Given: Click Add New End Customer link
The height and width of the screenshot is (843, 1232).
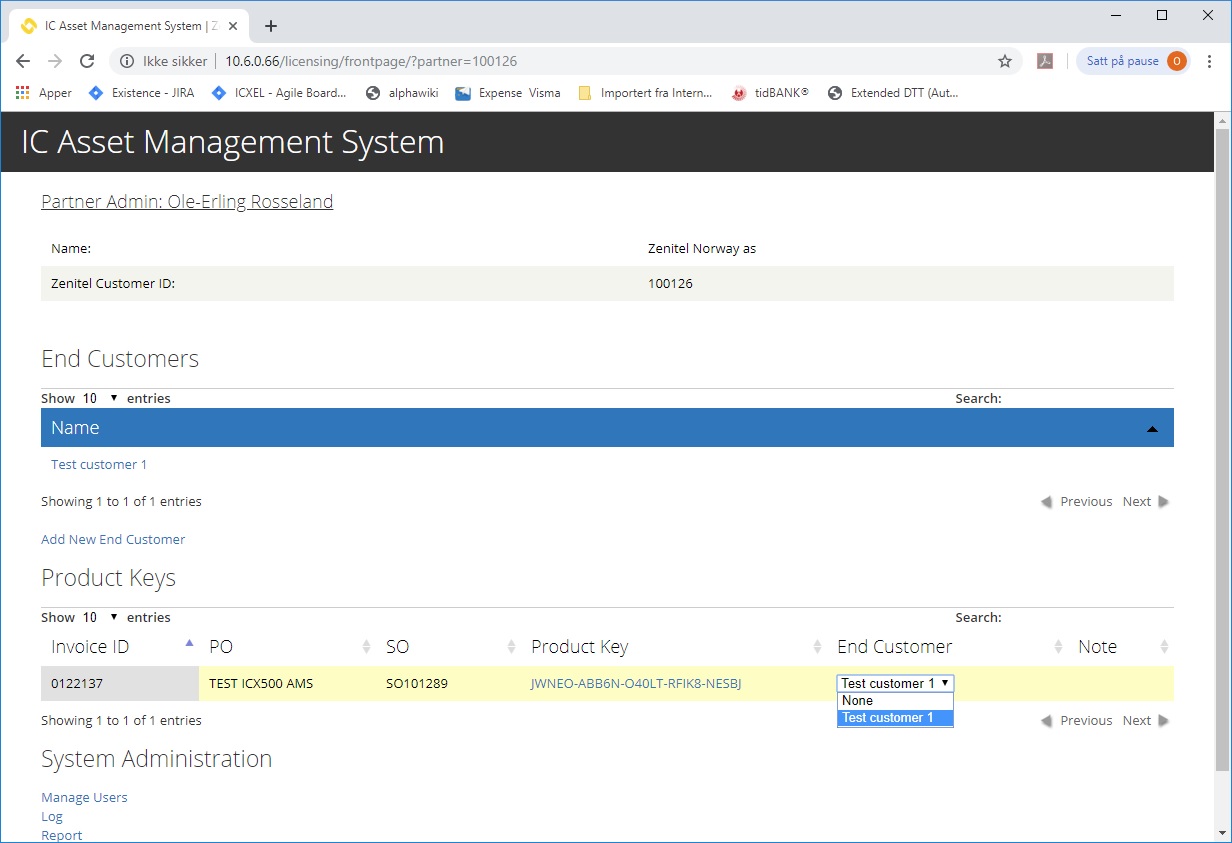Looking at the screenshot, I should pyautogui.click(x=113, y=539).
